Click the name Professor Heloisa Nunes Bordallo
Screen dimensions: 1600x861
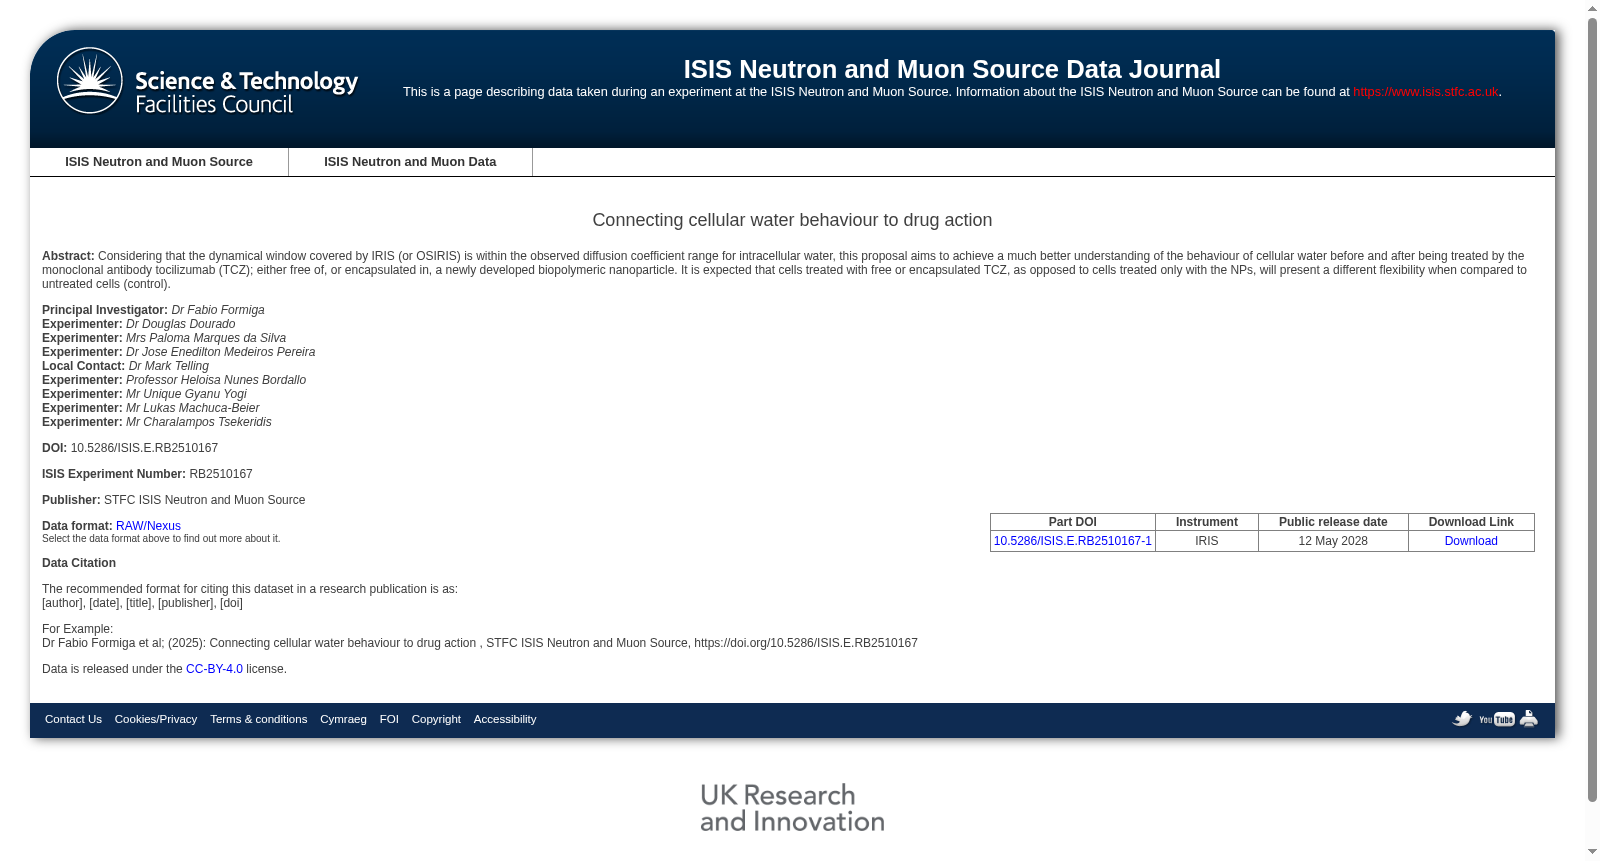coord(216,380)
